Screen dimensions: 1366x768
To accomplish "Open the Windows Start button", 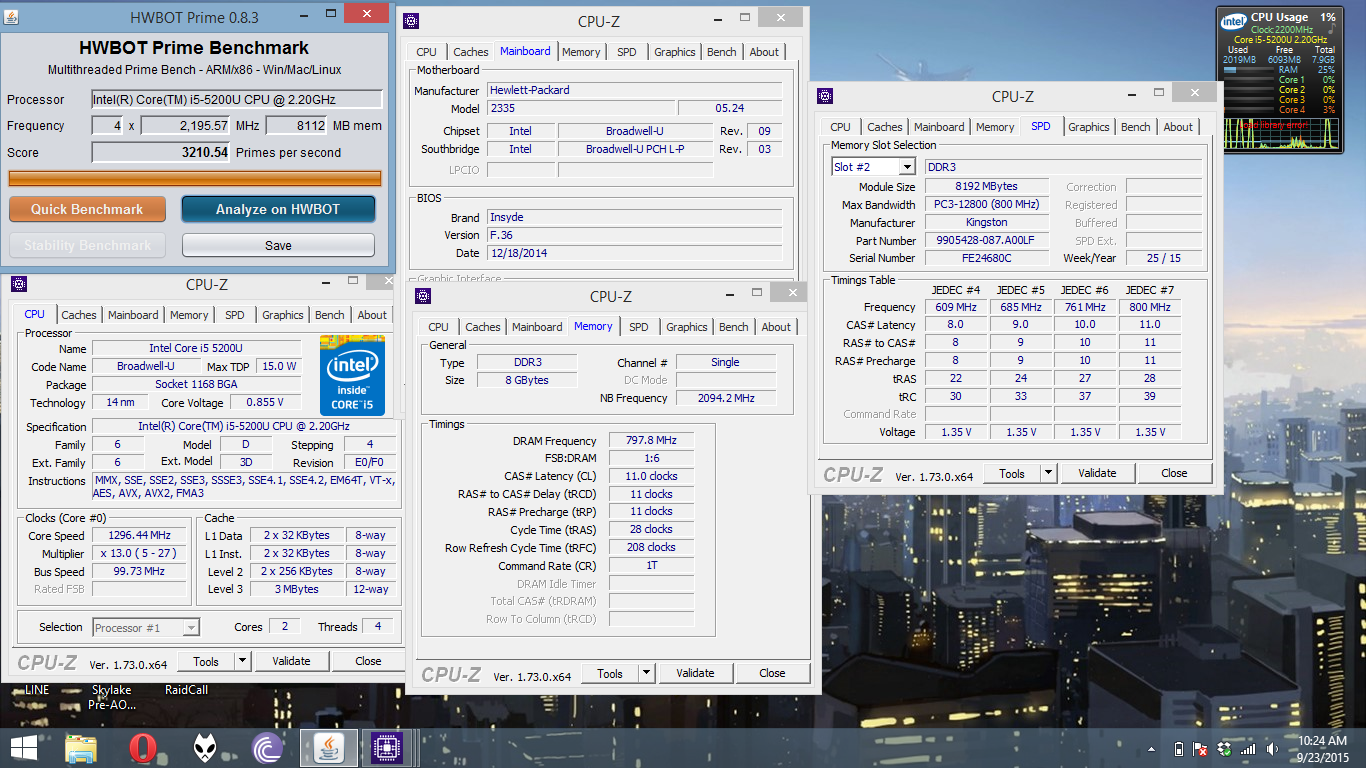I will click(x=23, y=748).
